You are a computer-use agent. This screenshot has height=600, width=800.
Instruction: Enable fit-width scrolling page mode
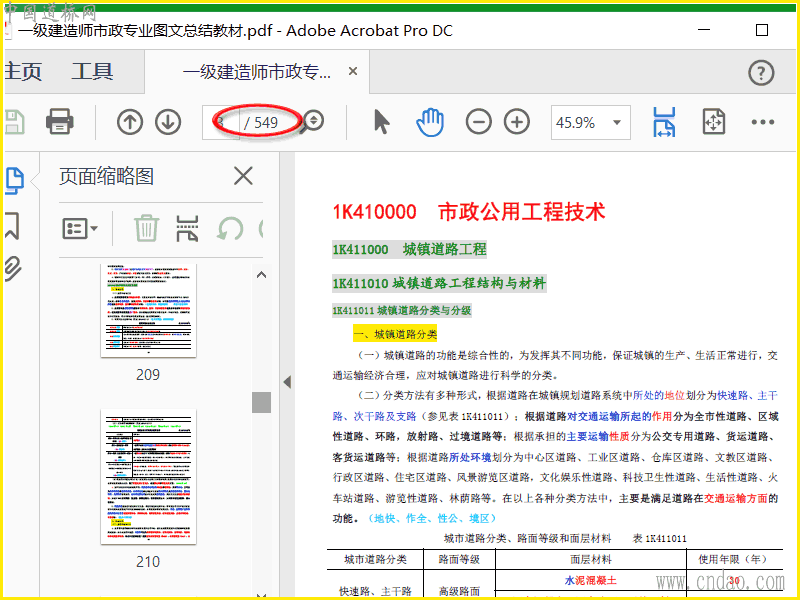[x=664, y=122]
